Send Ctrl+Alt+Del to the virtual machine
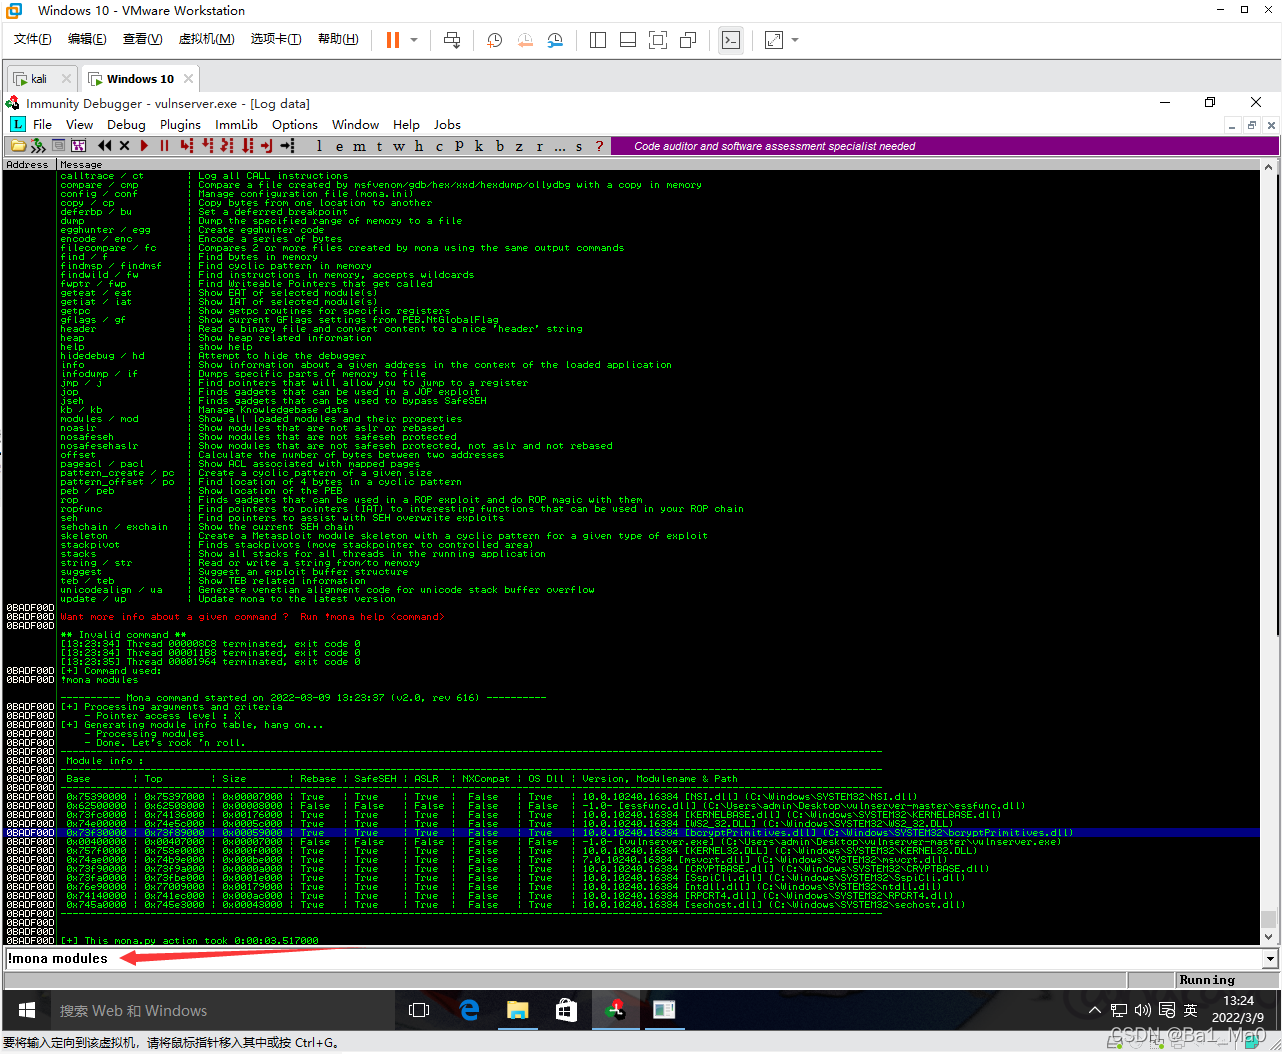This screenshot has height=1054, width=1282. coord(452,40)
